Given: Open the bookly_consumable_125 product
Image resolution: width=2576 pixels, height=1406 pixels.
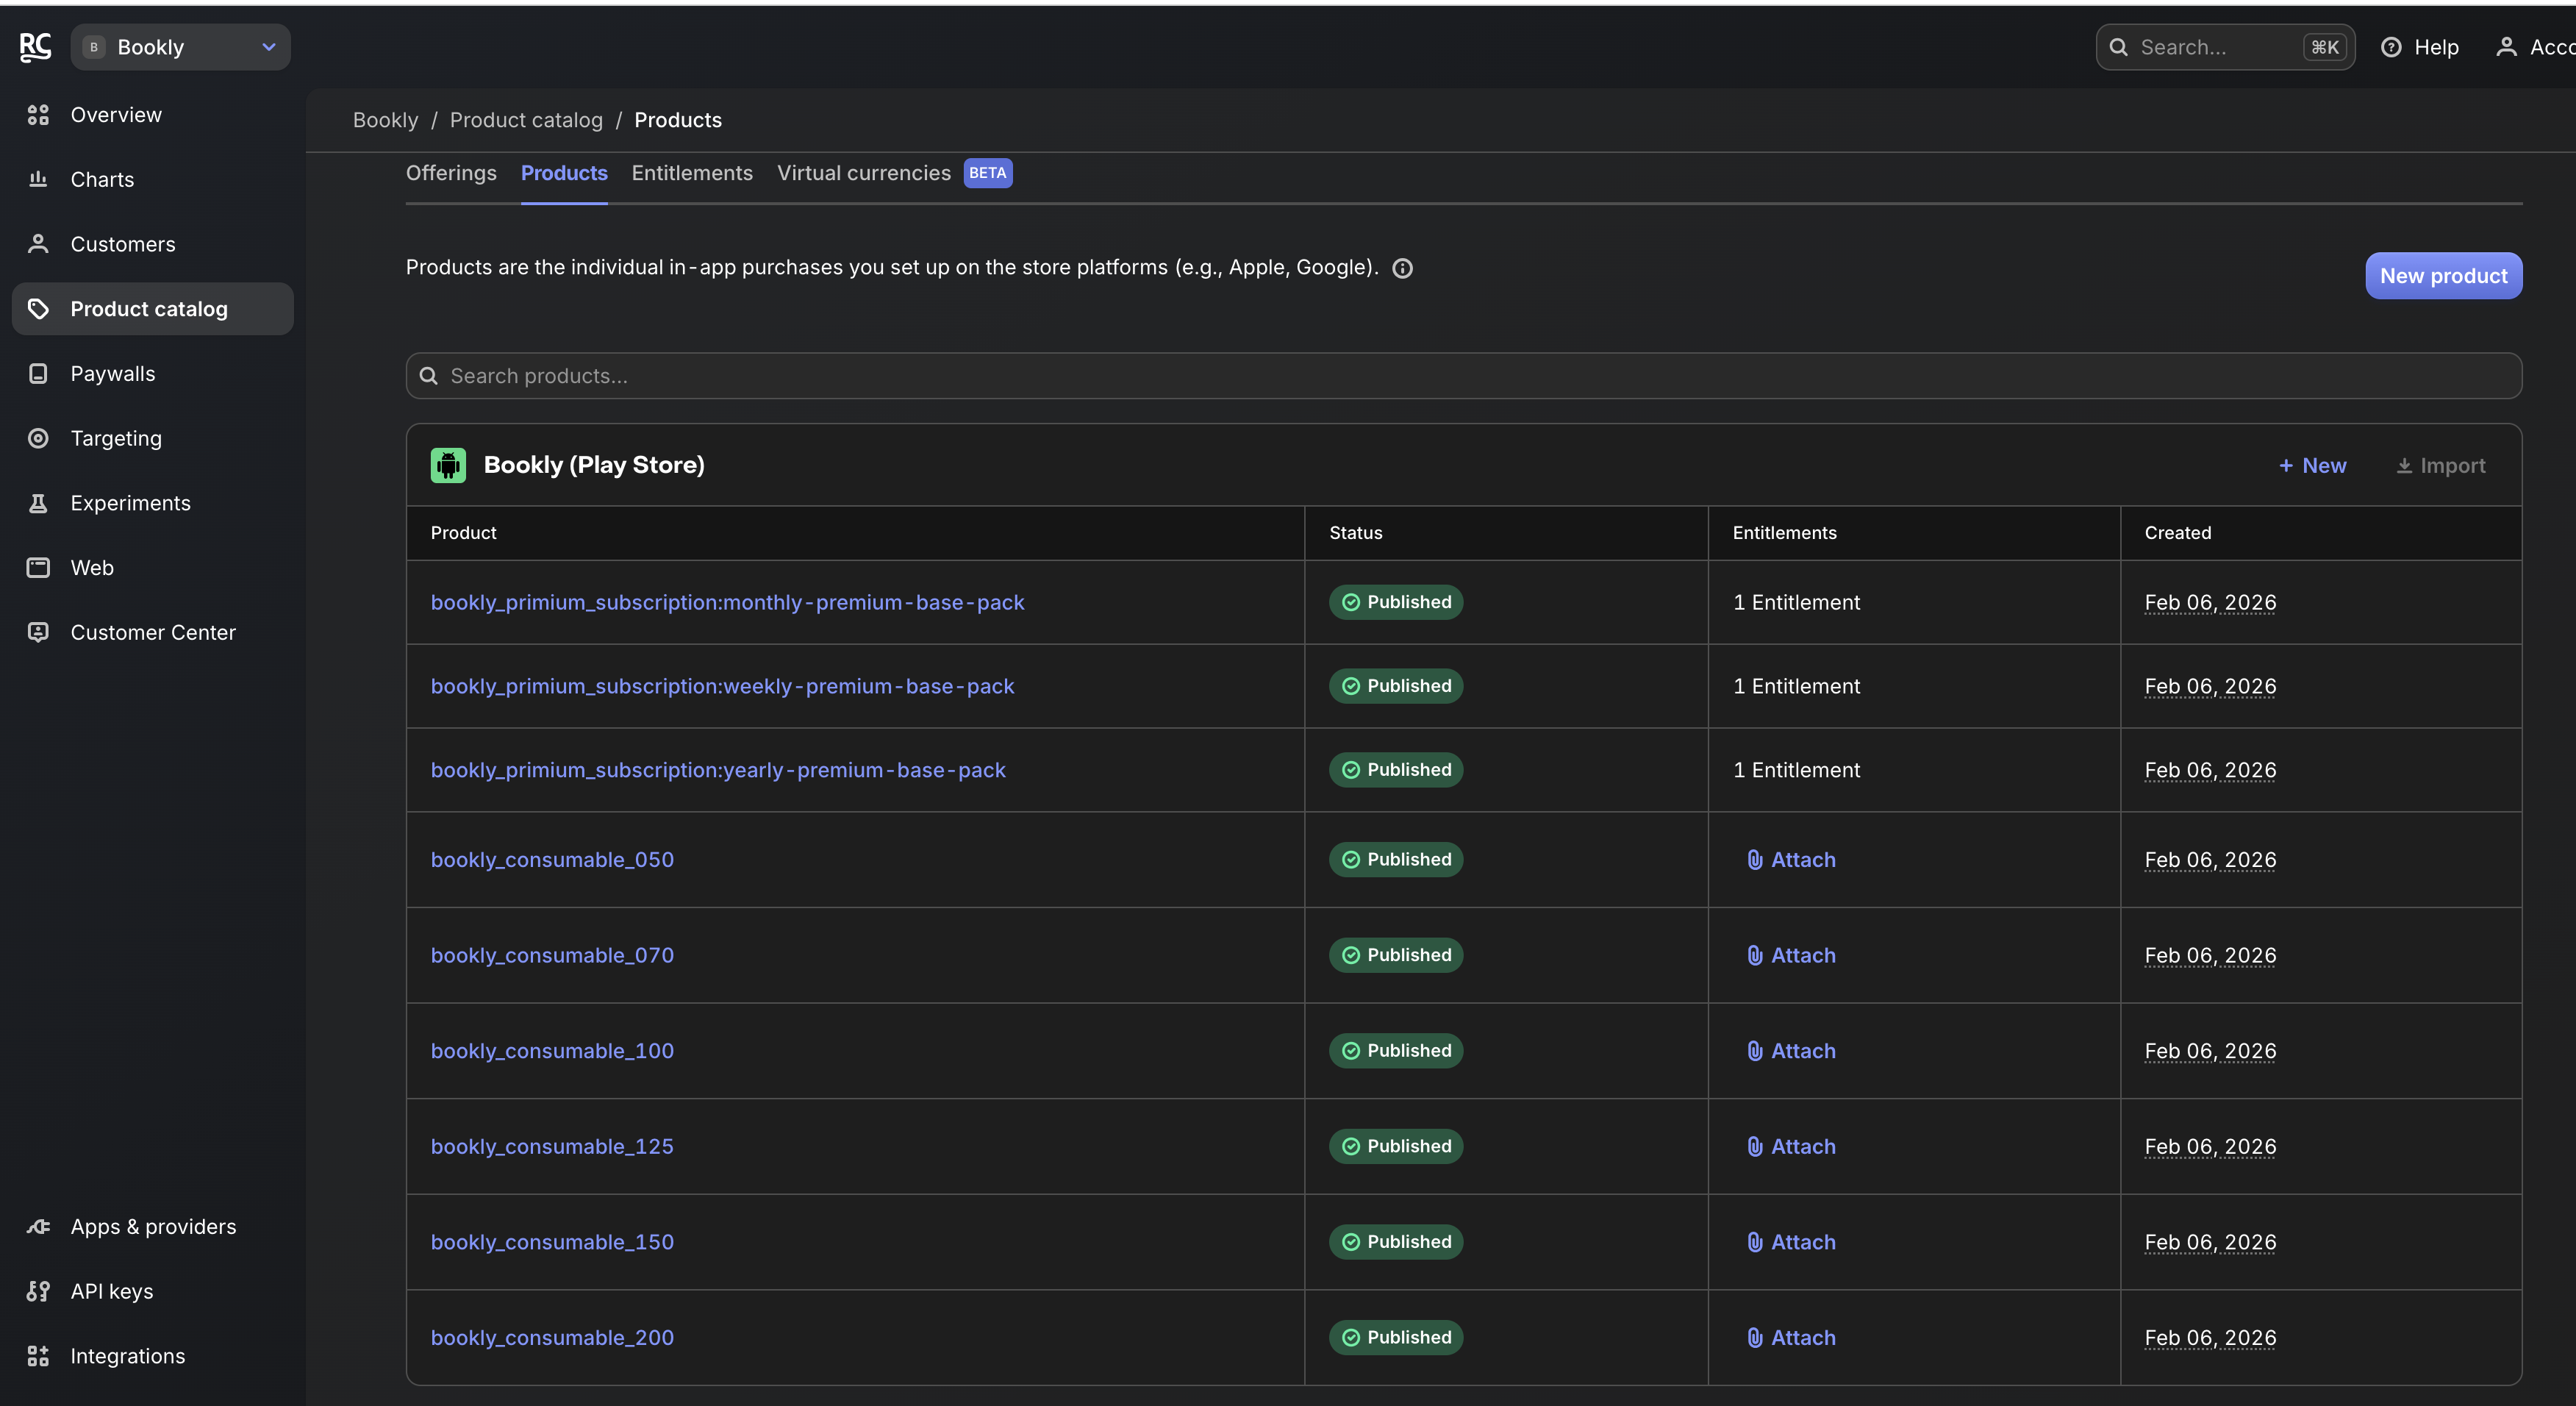Looking at the screenshot, I should (552, 1146).
